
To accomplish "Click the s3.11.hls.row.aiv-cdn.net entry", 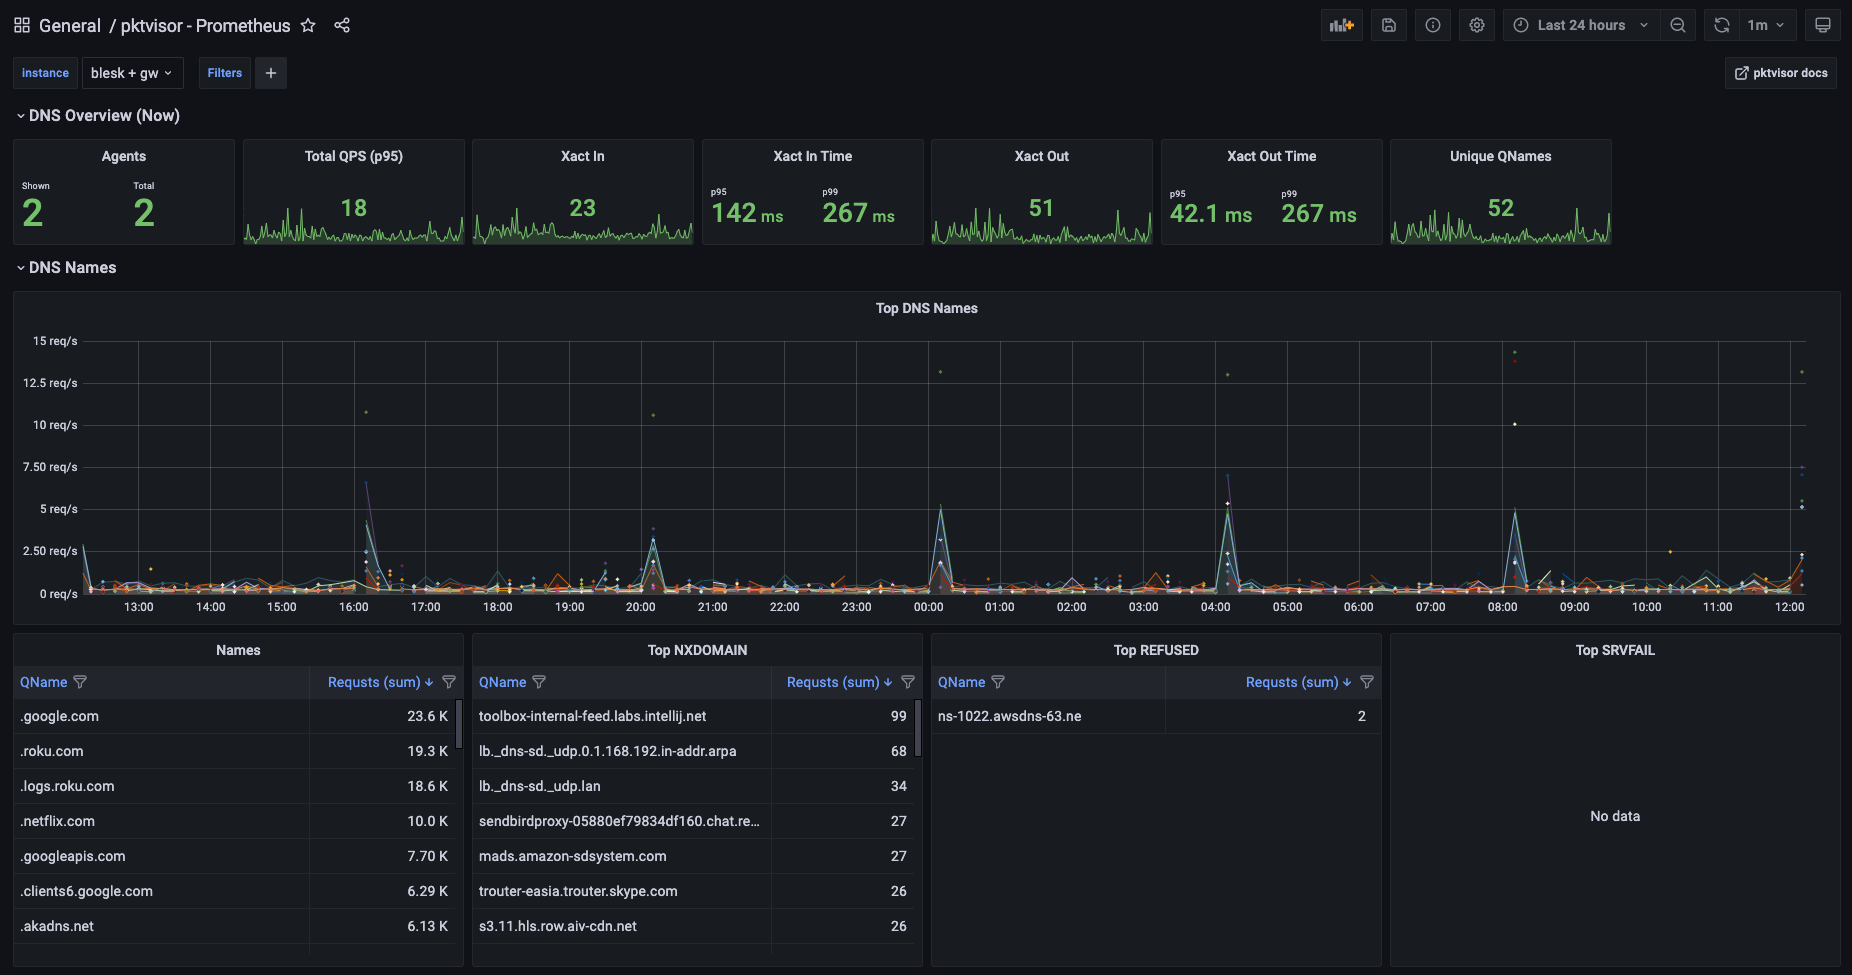I will [558, 926].
